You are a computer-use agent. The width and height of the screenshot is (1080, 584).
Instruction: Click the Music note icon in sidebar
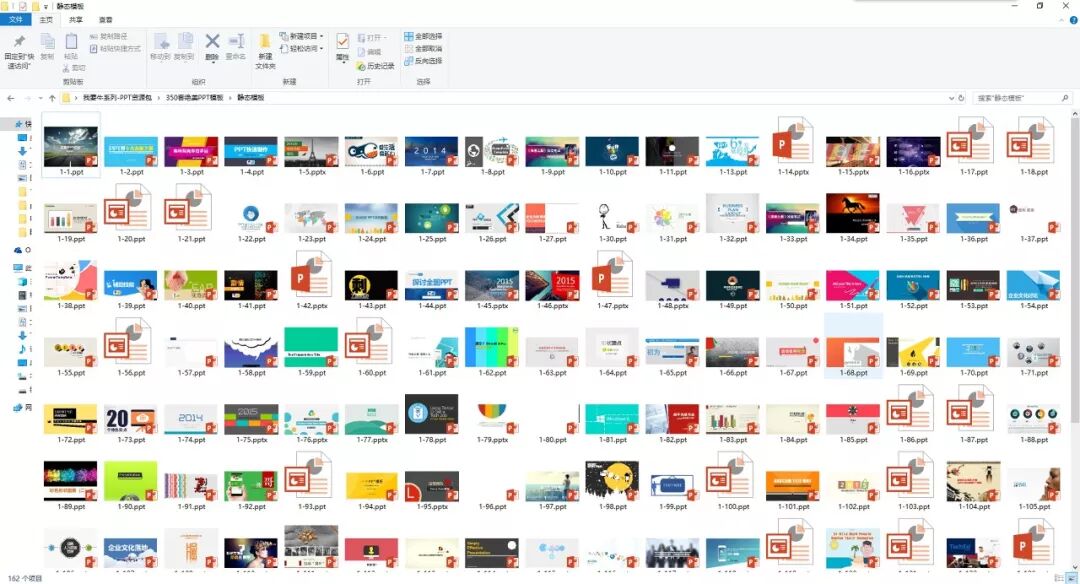[x=22, y=349]
